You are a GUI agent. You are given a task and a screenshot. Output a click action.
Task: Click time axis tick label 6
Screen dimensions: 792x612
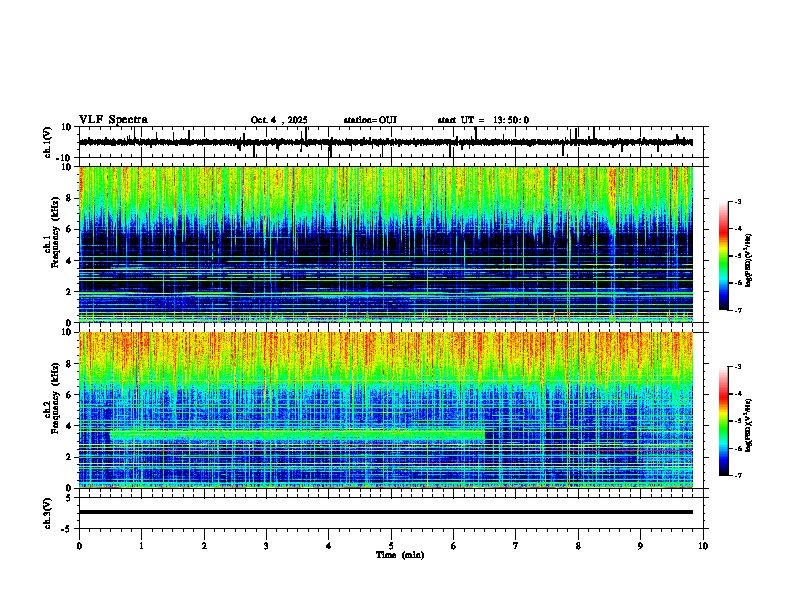(x=454, y=546)
